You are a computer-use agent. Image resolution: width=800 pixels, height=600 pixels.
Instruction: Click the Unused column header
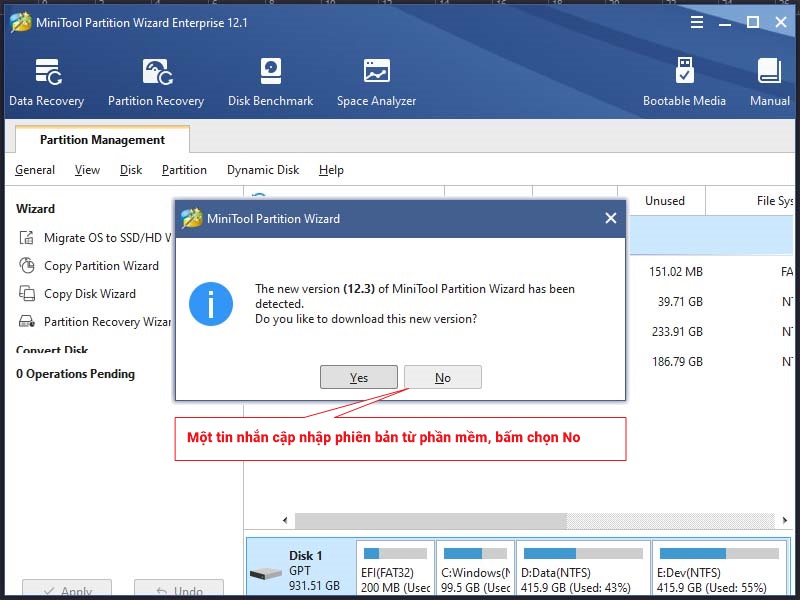click(664, 201)
